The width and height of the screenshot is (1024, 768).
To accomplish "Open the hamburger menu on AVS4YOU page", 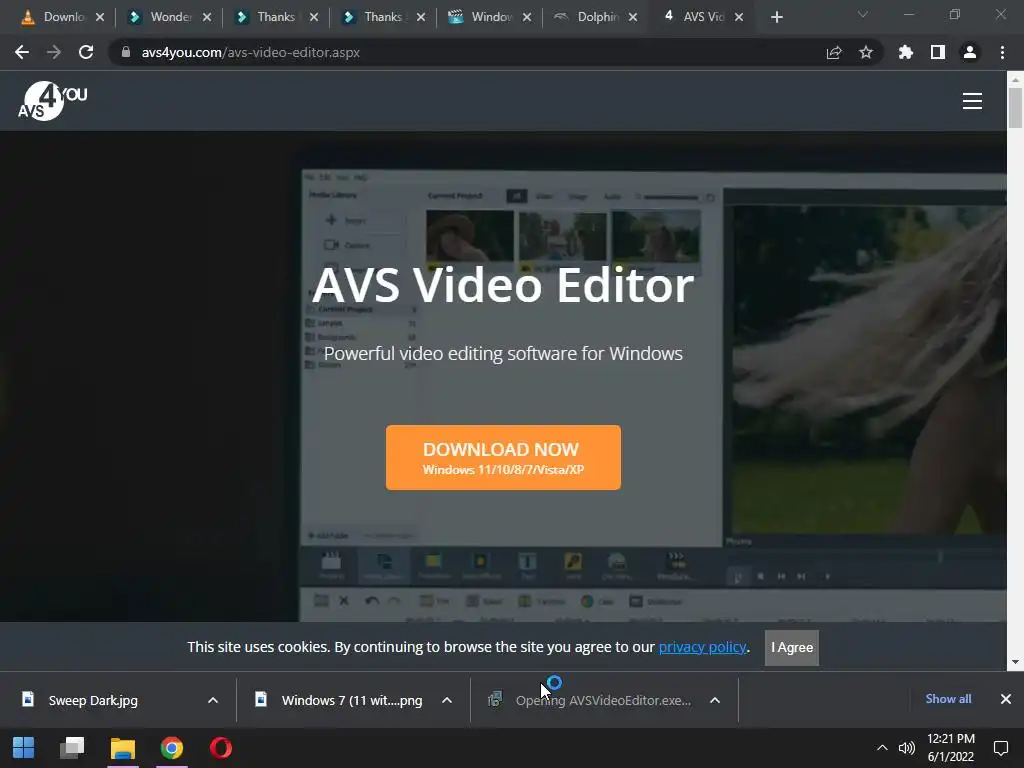I will click(972, 101).
